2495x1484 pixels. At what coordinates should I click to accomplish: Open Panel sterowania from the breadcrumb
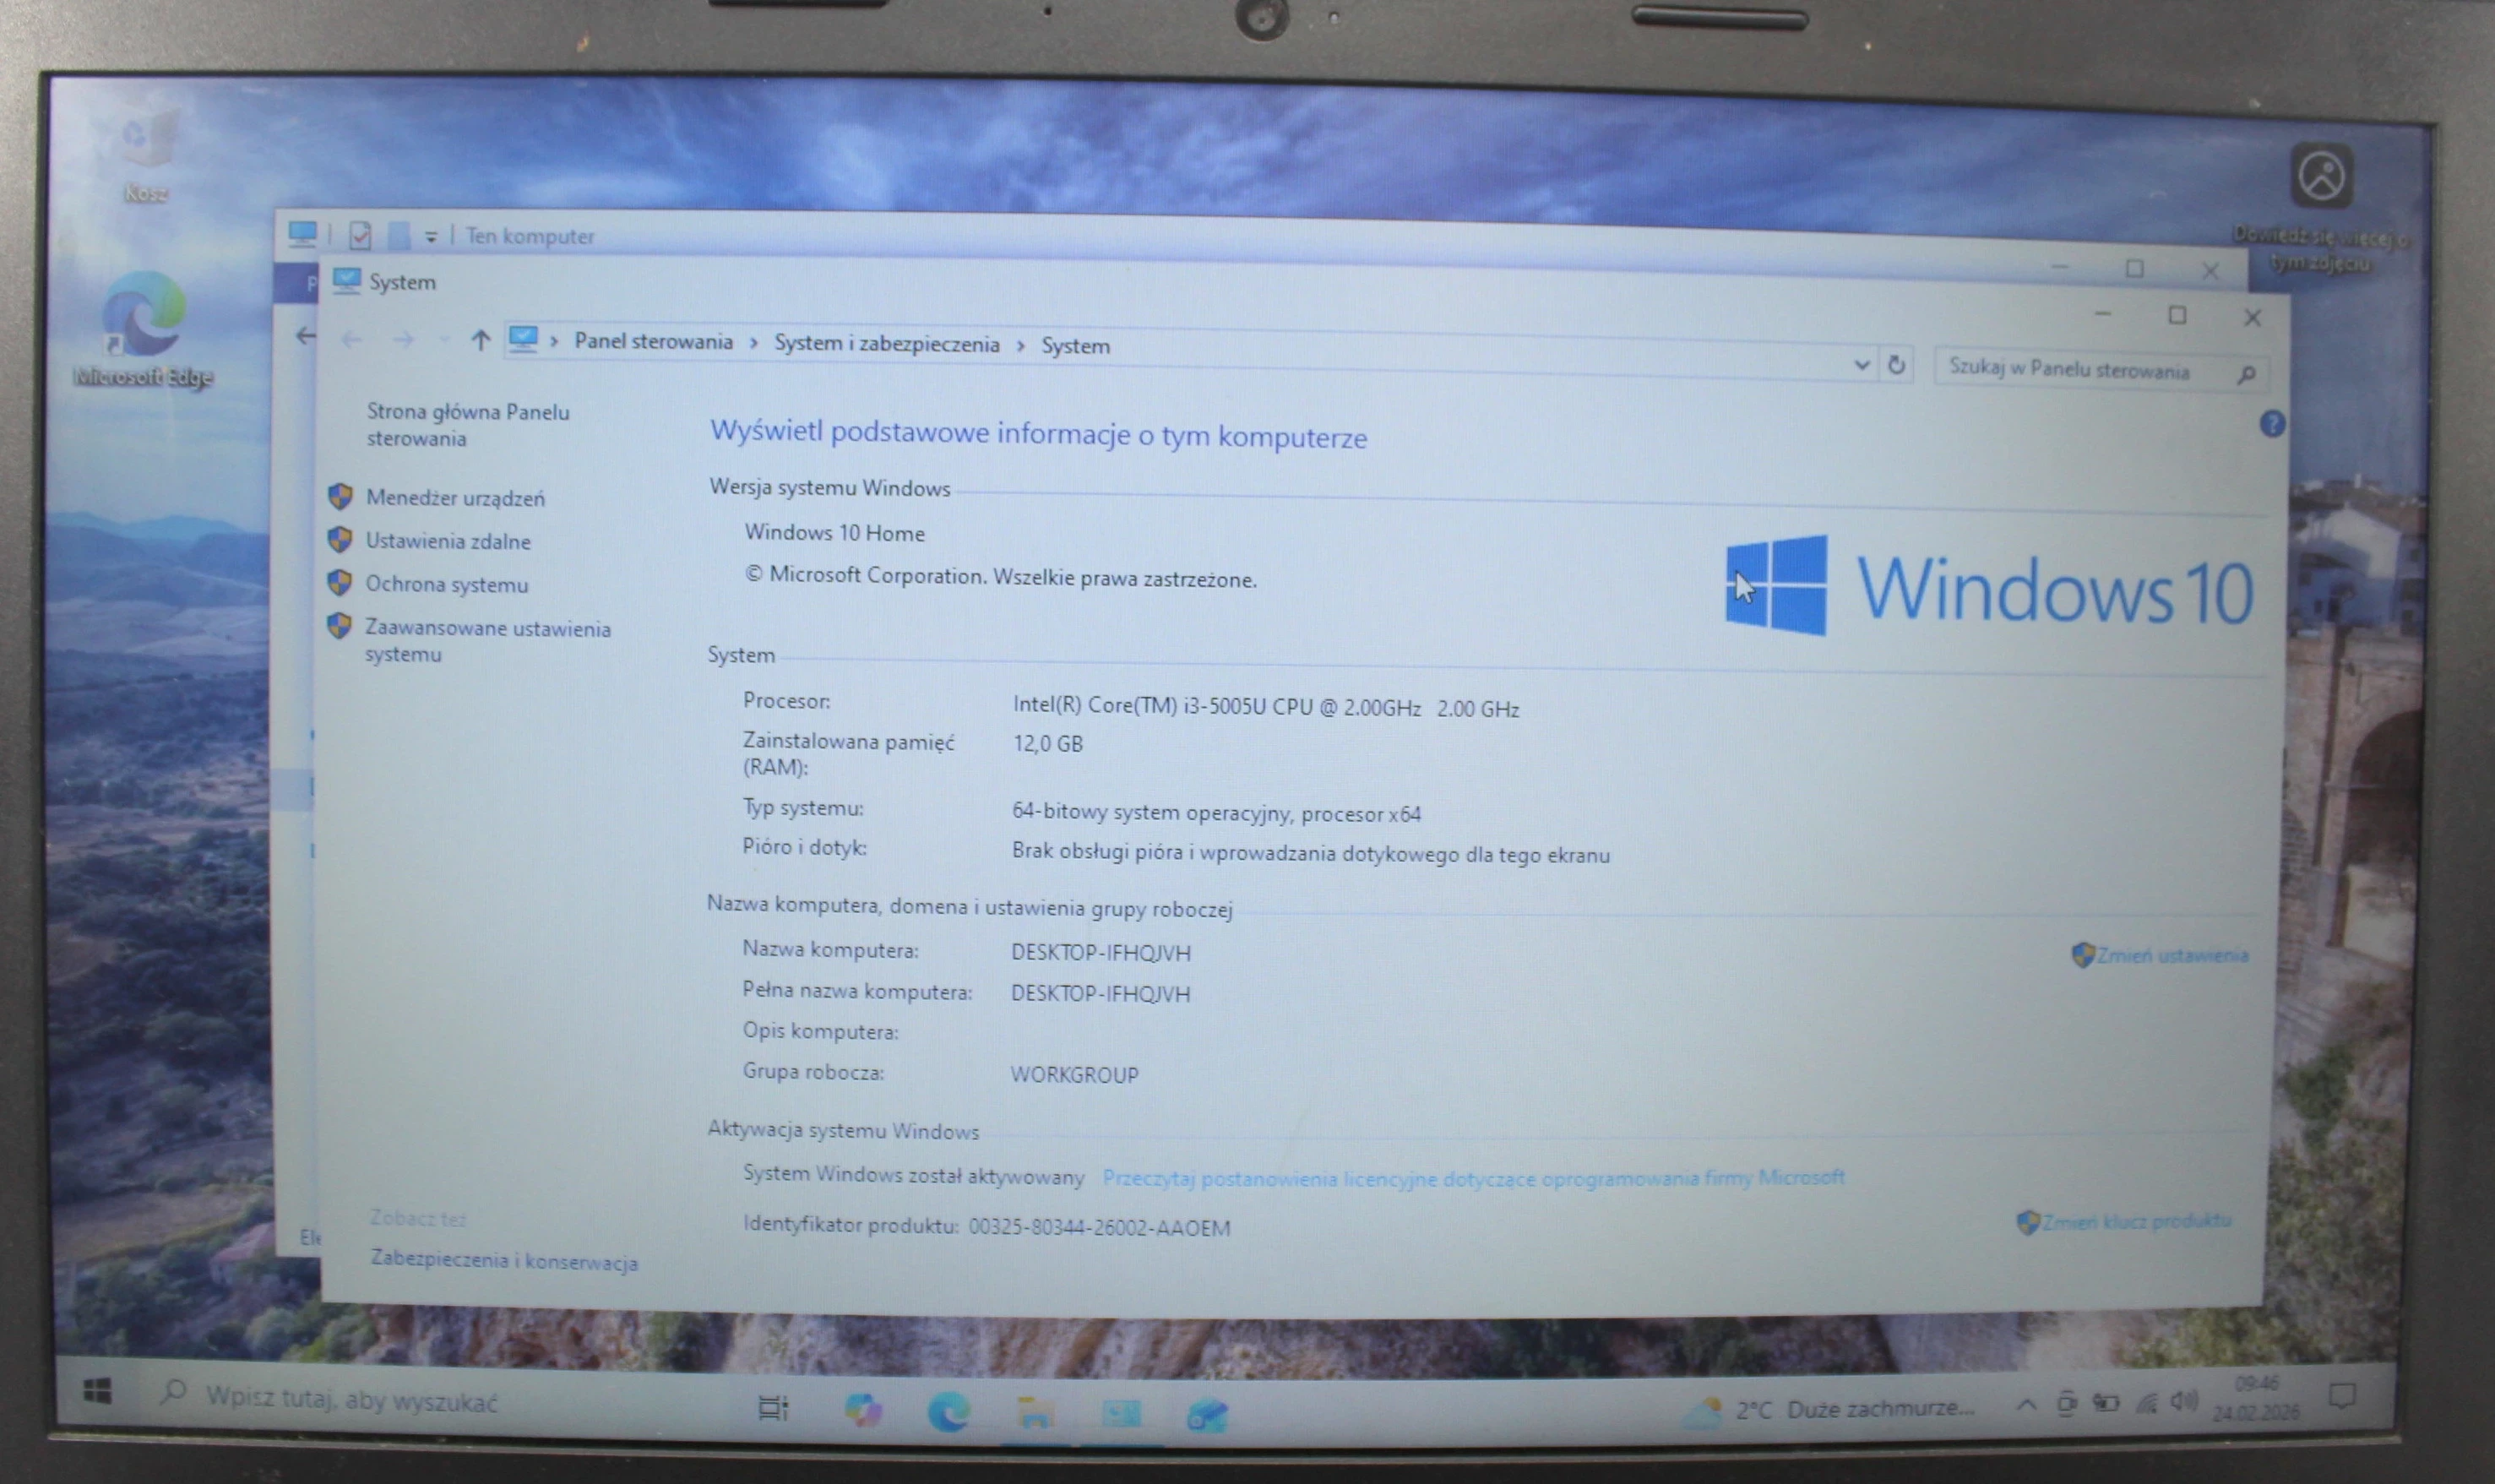[654, 342]
